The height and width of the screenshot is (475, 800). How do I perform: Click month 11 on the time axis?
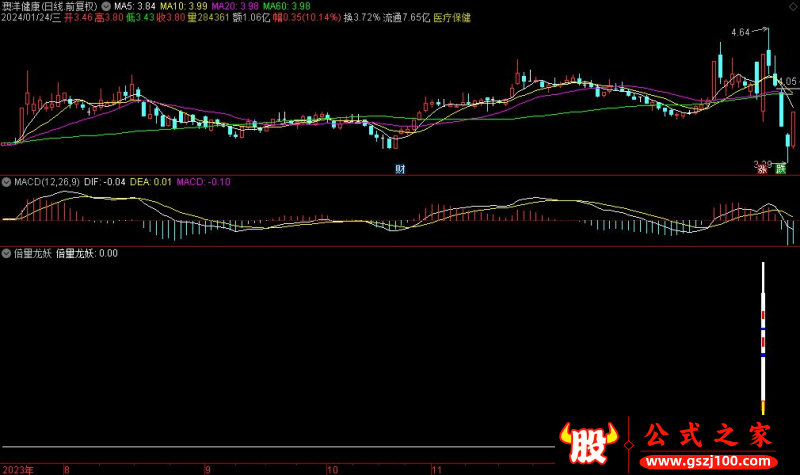[436, 470]
